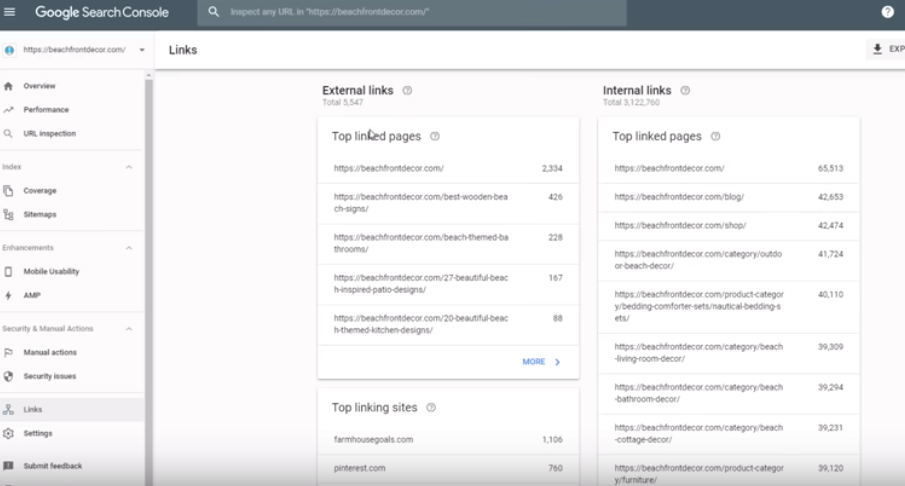Collapse the Enhancements section
This screenshot has width=905, height=486.
[x=129, y=248]
